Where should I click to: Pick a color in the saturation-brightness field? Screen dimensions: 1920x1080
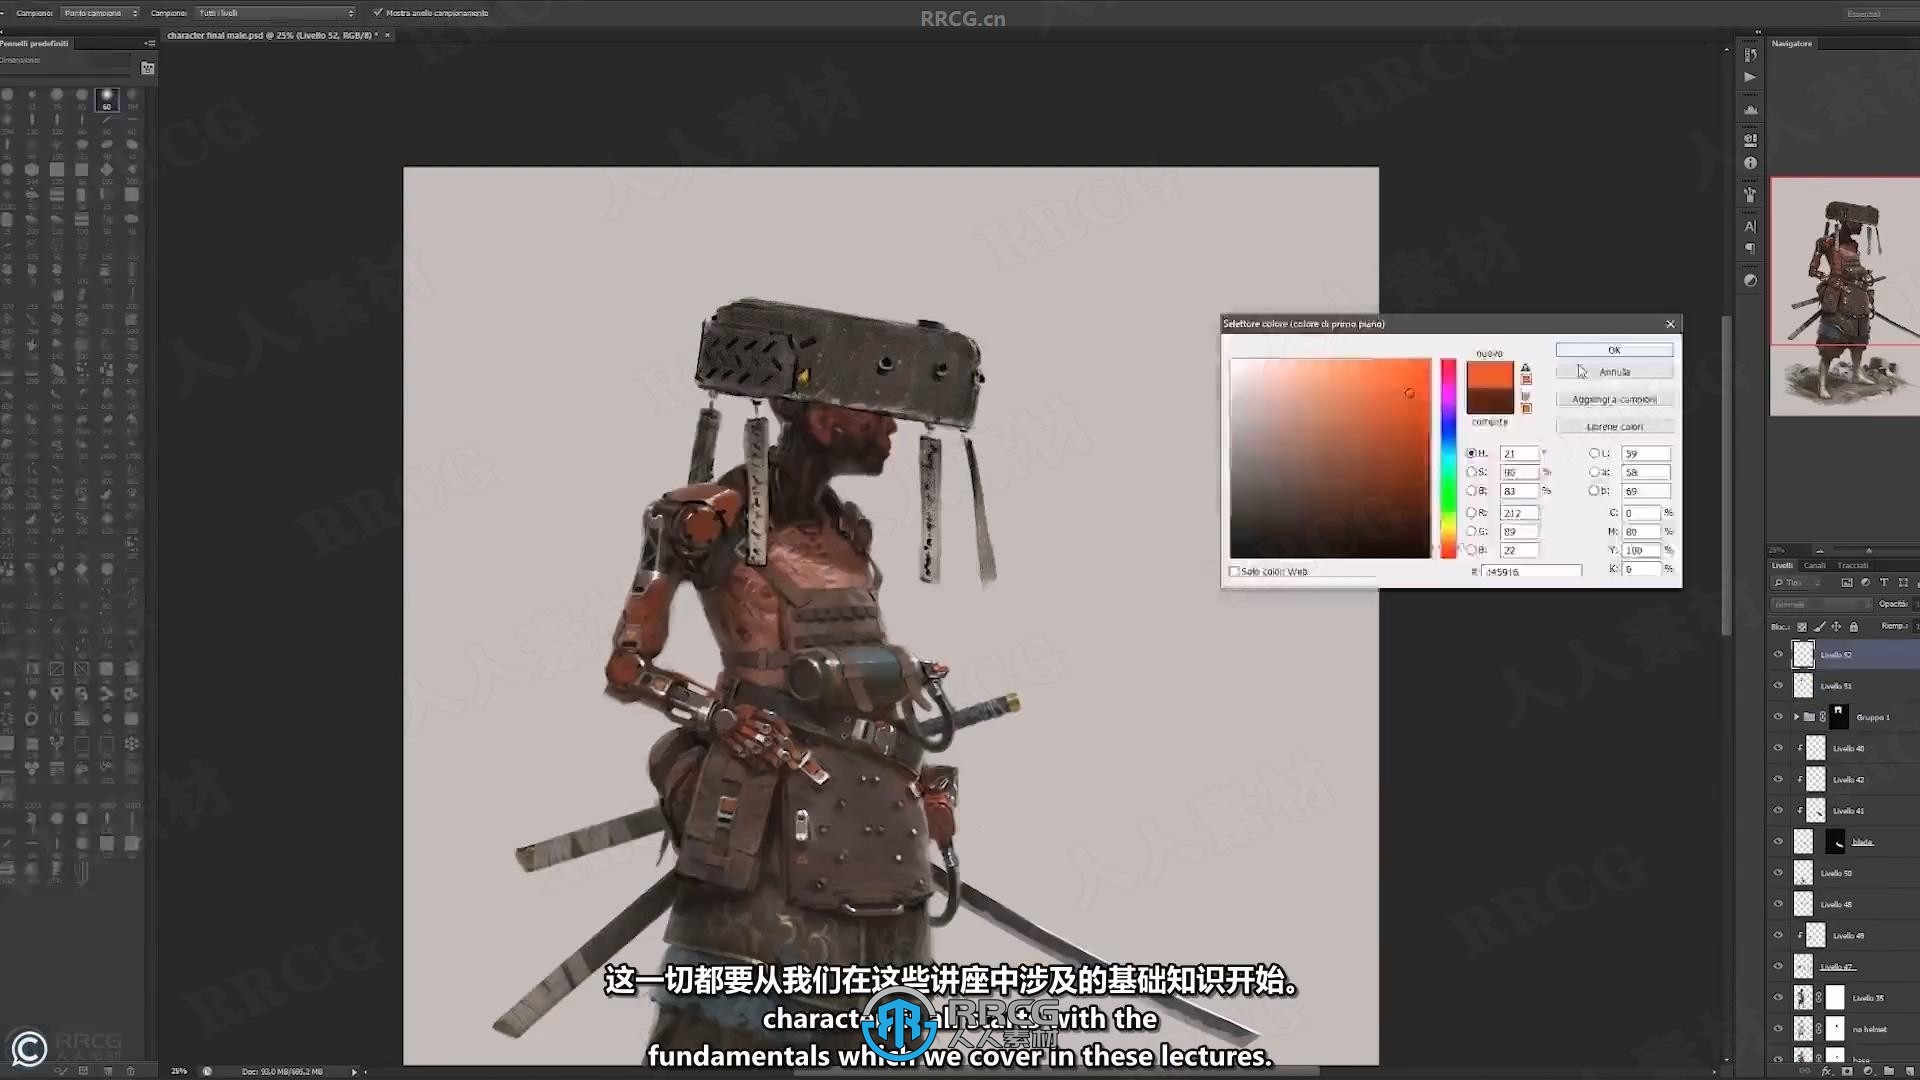pos(1330,458)
